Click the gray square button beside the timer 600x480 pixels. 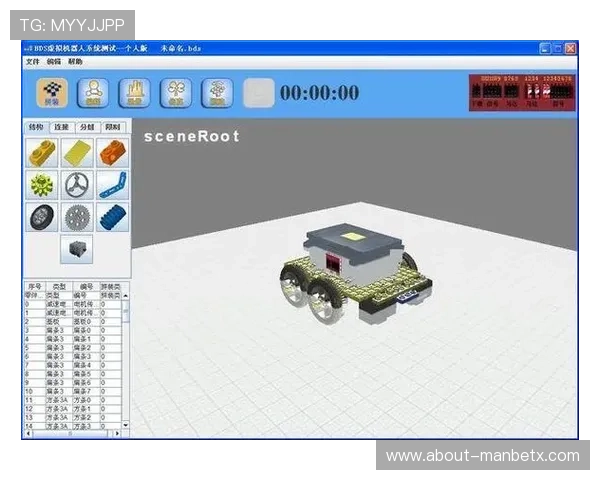(258, 92)
